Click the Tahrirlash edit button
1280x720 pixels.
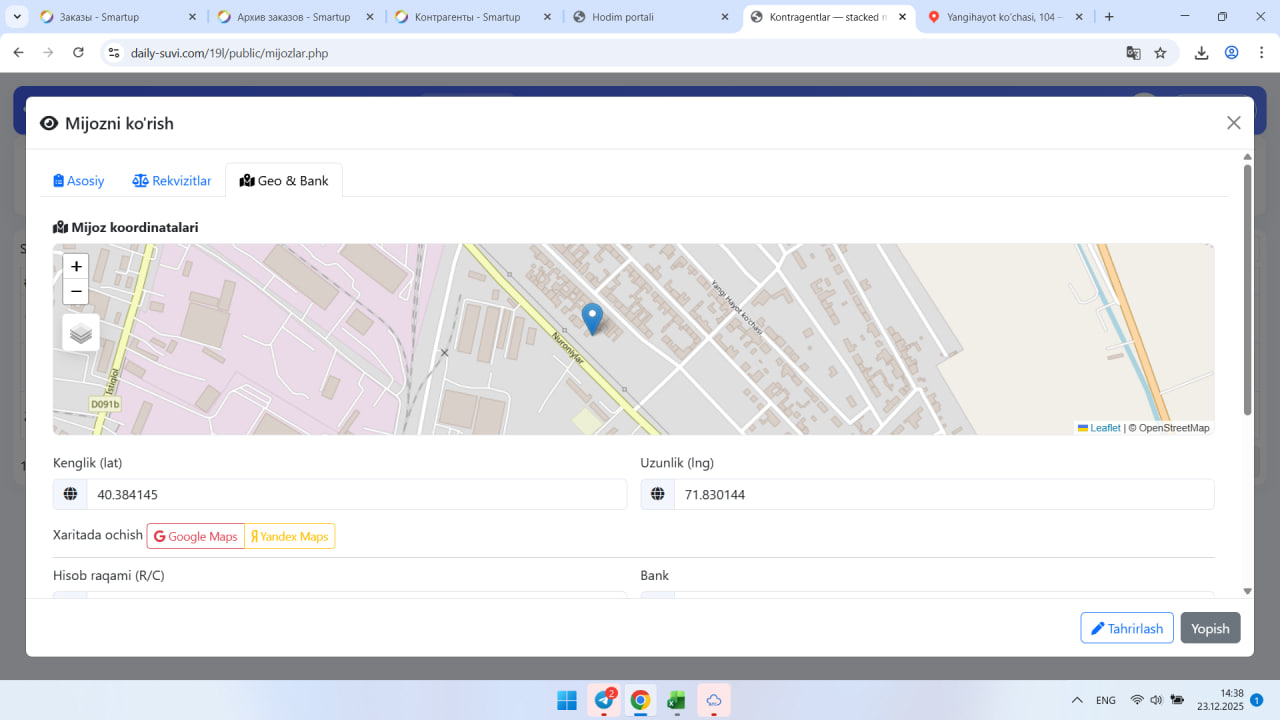click(x=1126, y=628)
